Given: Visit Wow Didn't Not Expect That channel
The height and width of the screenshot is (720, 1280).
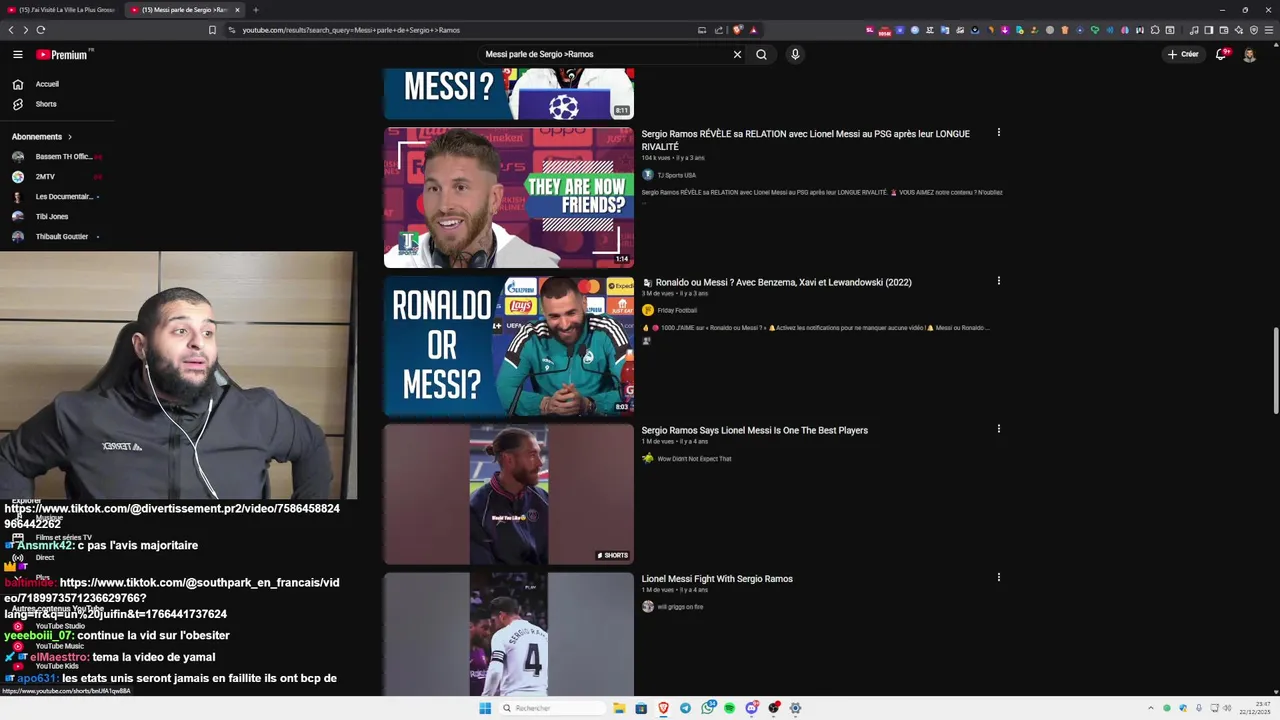Looking at the screenshot, I should tap(694, 459).
